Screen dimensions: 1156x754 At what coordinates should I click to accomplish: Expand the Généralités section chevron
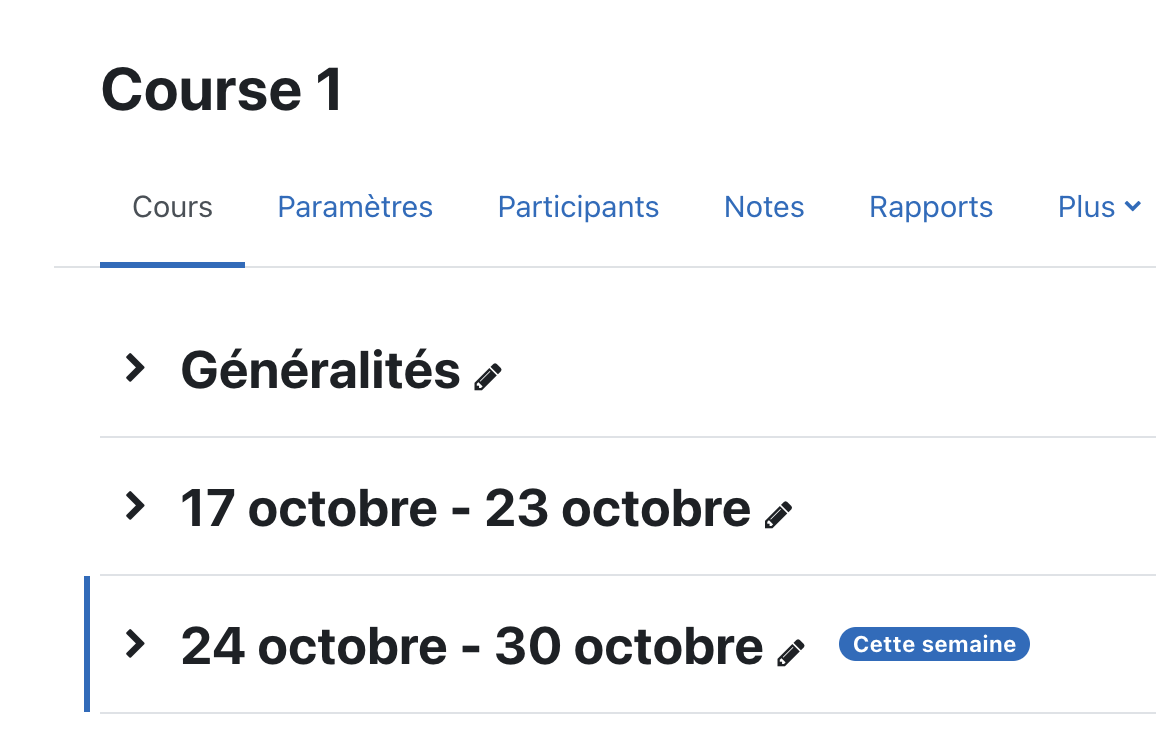tap(135, 368)
